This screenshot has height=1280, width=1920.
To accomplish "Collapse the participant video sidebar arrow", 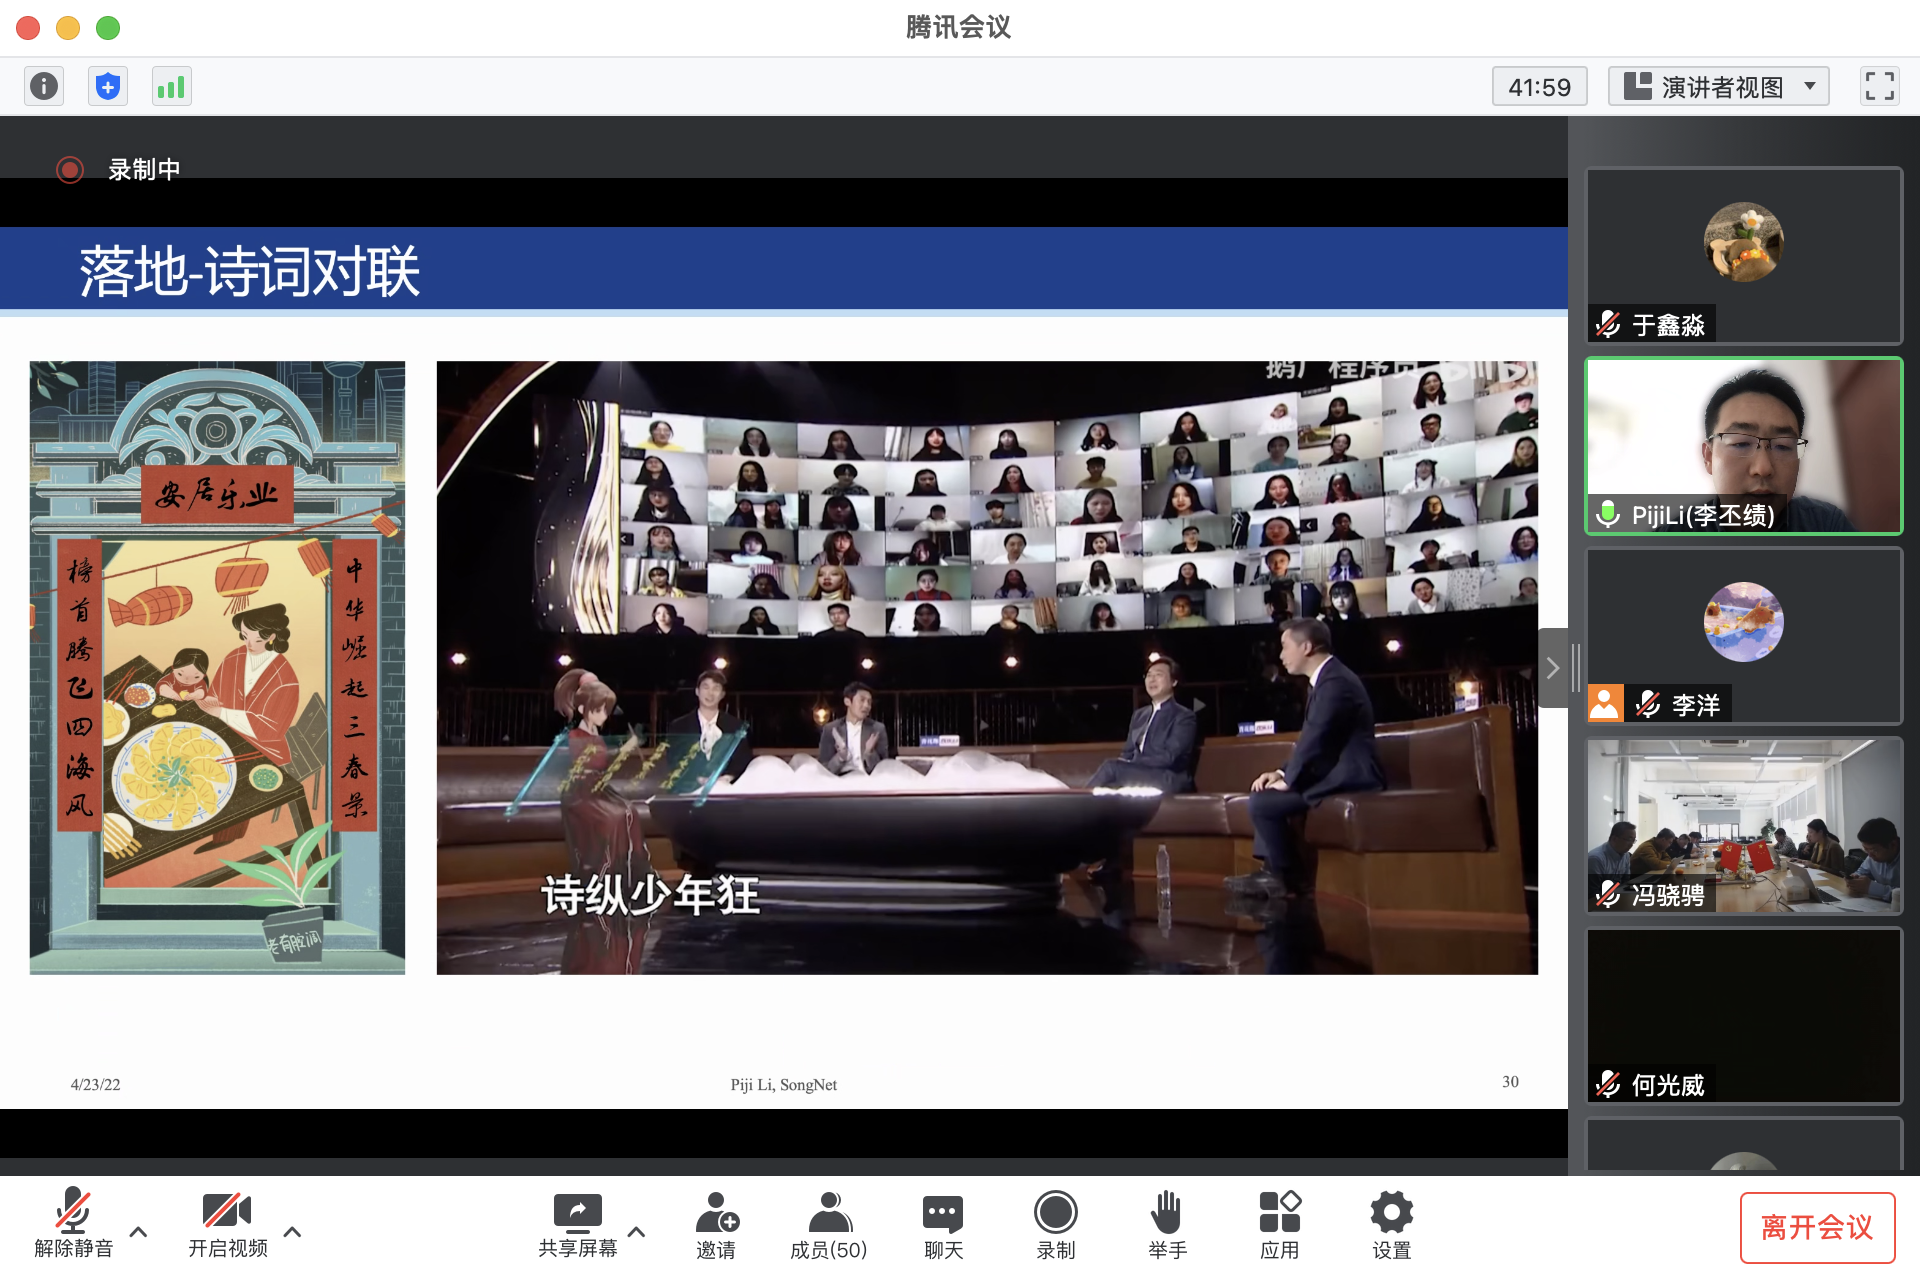I will 1553,668.
